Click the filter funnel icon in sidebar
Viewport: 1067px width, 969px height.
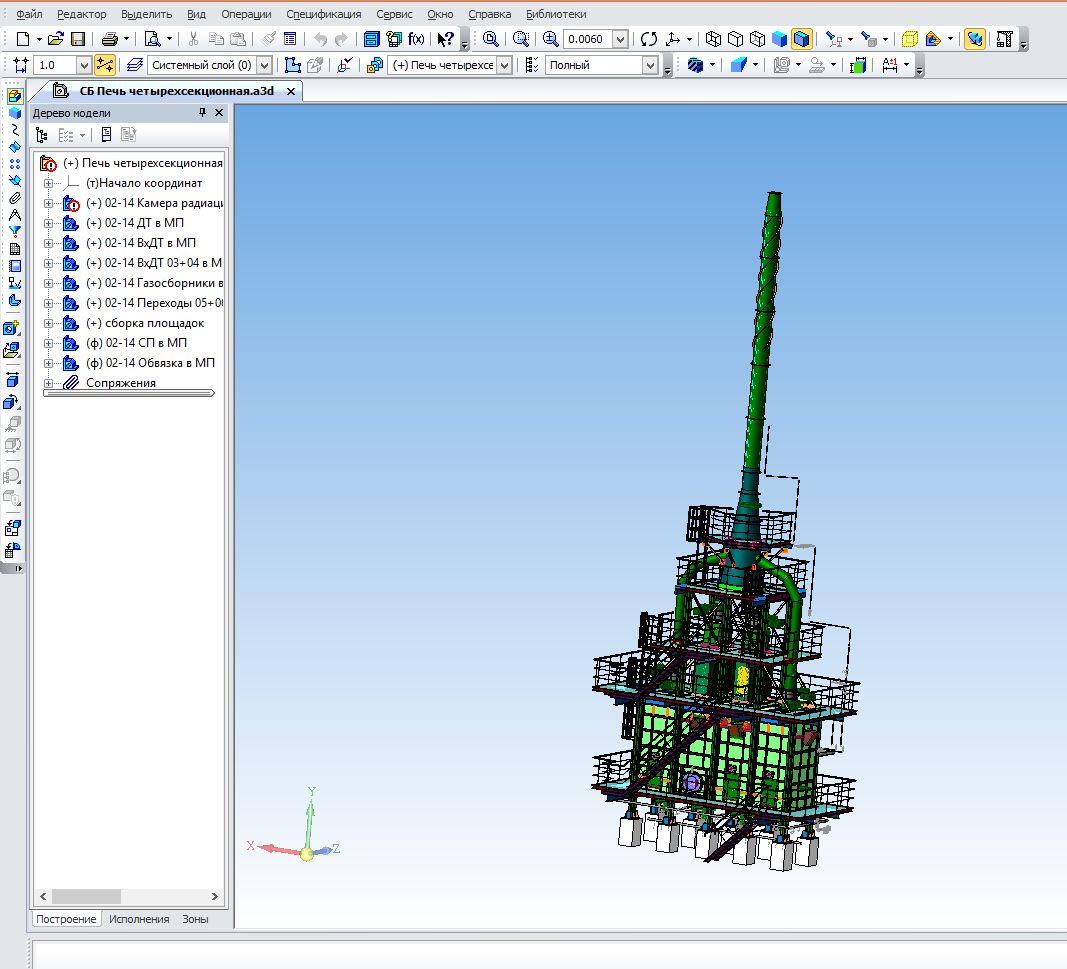pos(14,231)
